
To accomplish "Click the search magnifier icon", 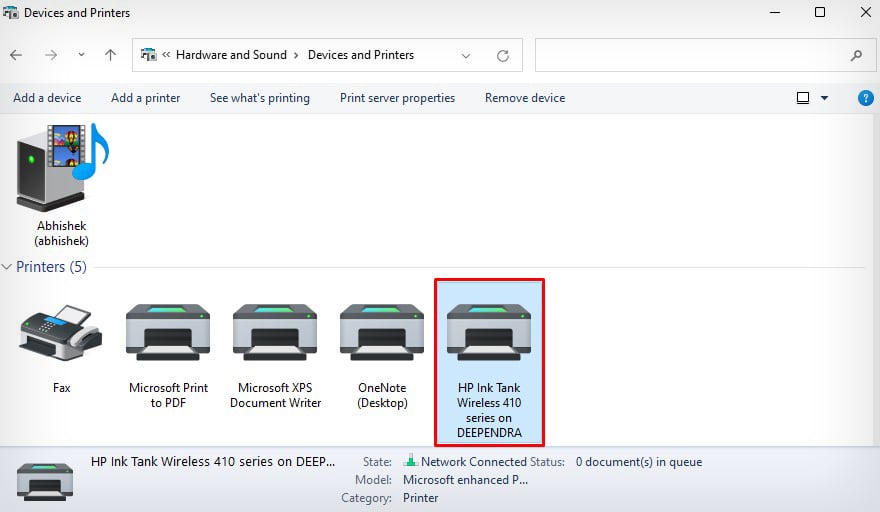I will pyautogui.click(x=856, y=56).
